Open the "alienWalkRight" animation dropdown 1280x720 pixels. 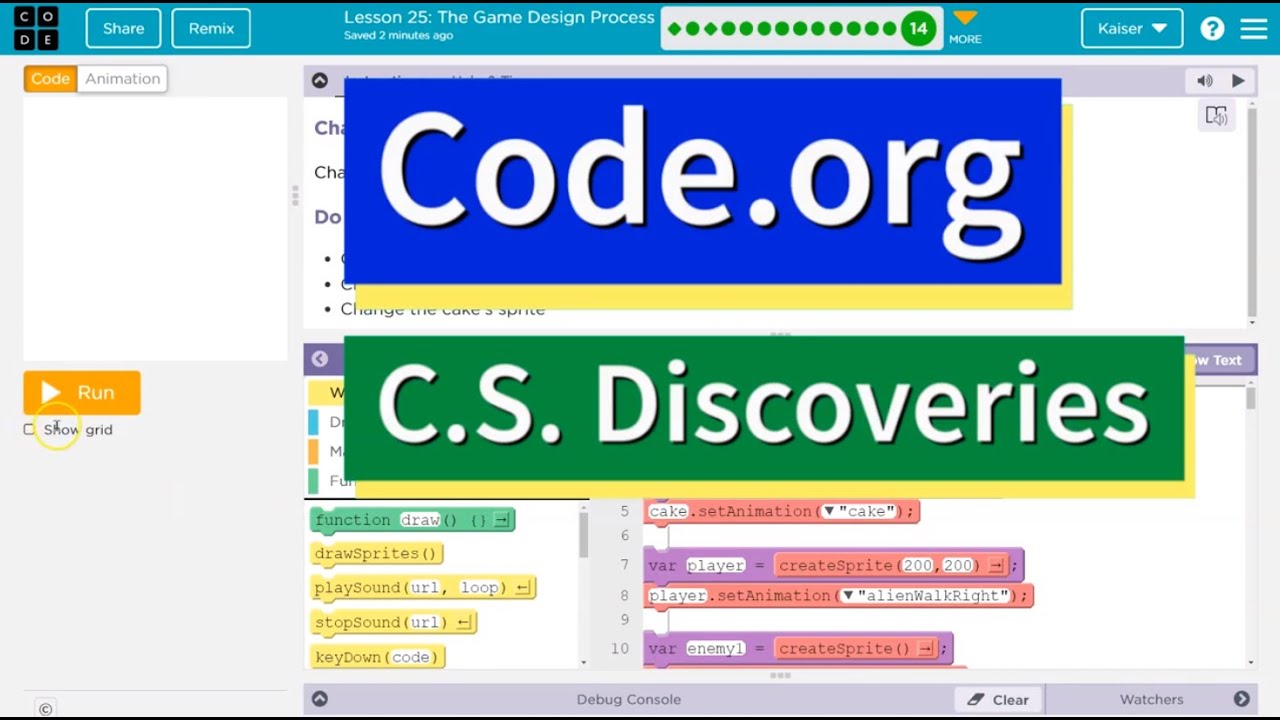848,595
